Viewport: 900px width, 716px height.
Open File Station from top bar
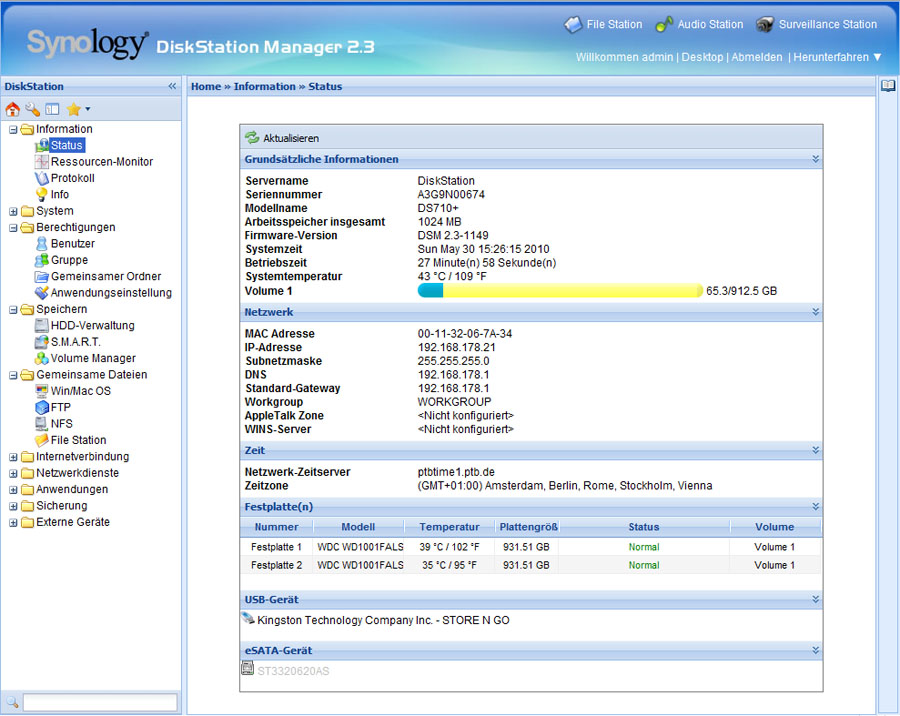[x=603, y=24]
